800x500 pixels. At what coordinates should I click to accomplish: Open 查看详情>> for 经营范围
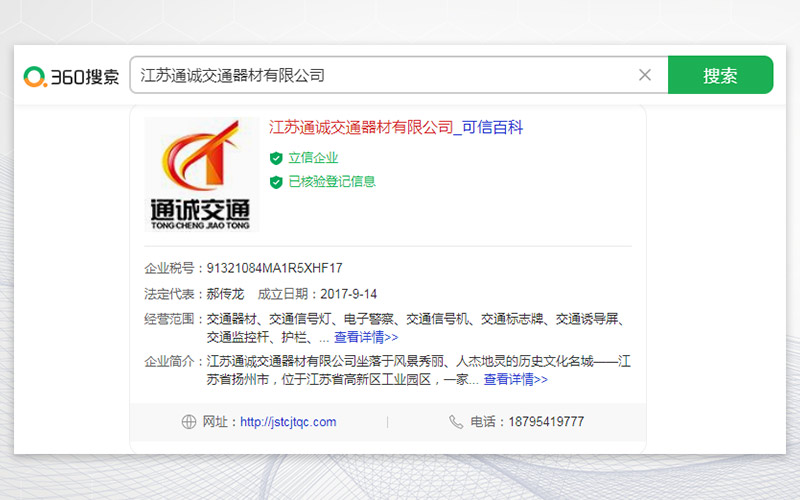click(366, 337)
